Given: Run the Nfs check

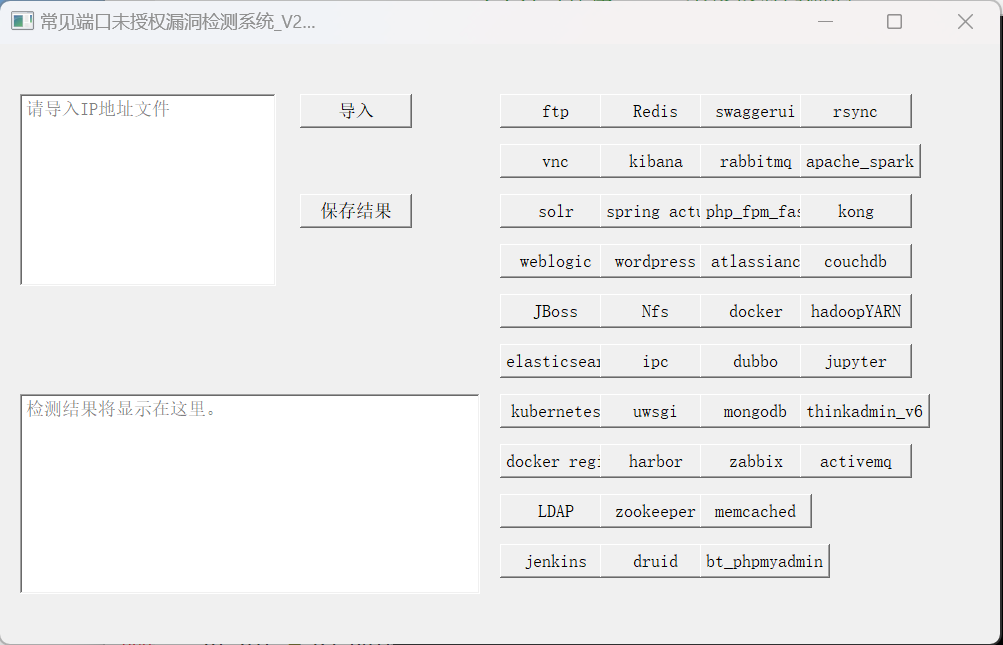Looking at the screenshot, I should (x=651, y=310).
